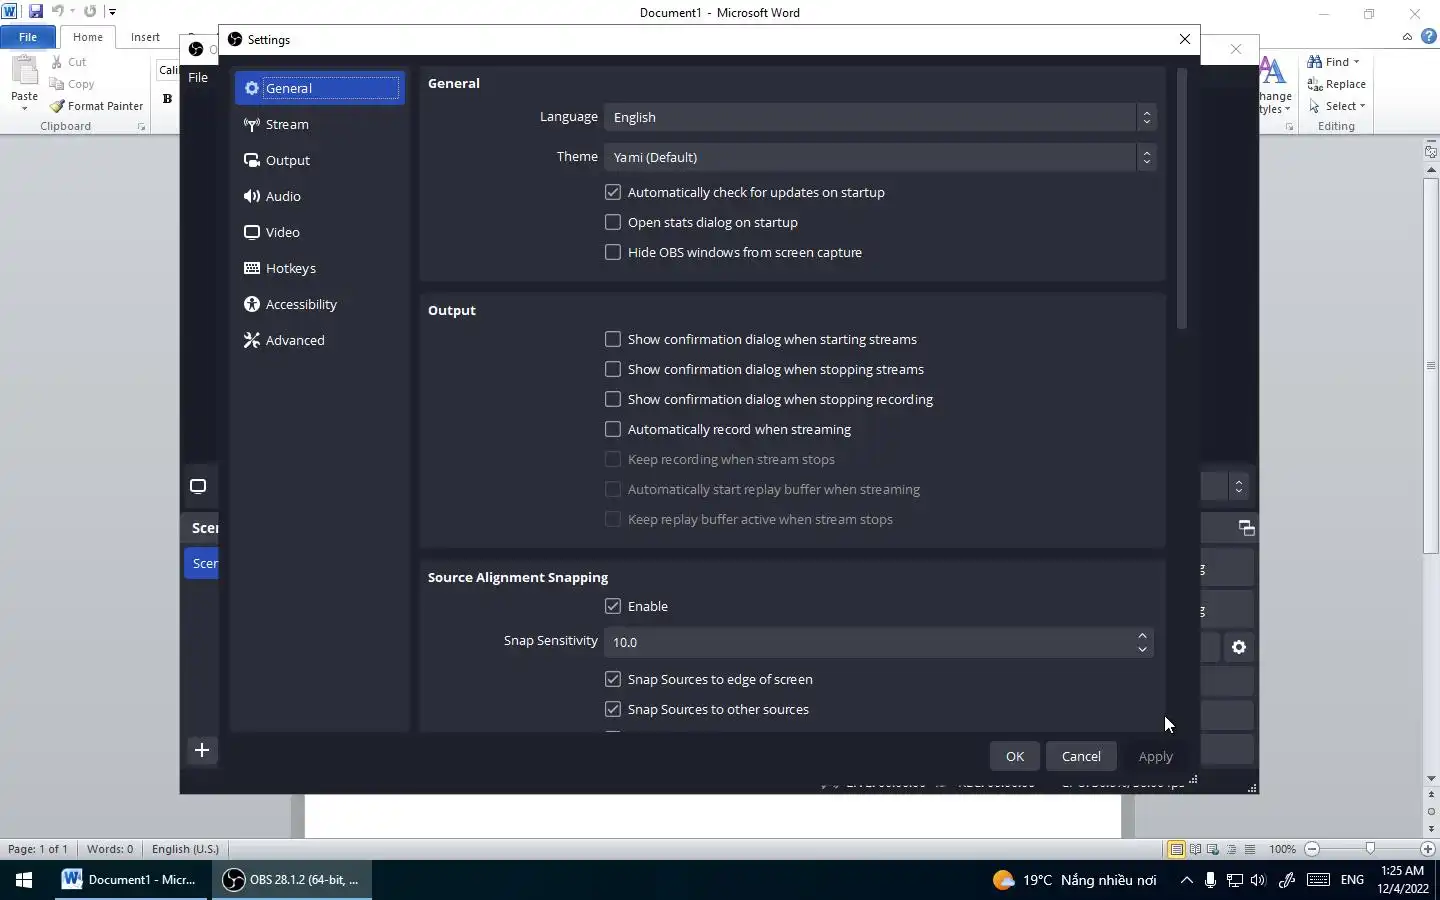Image resolution: width=1440 pixels, height=900 pixels.
Task: Open Word Help question mark icon
Action: click(x=1429, y=37)
